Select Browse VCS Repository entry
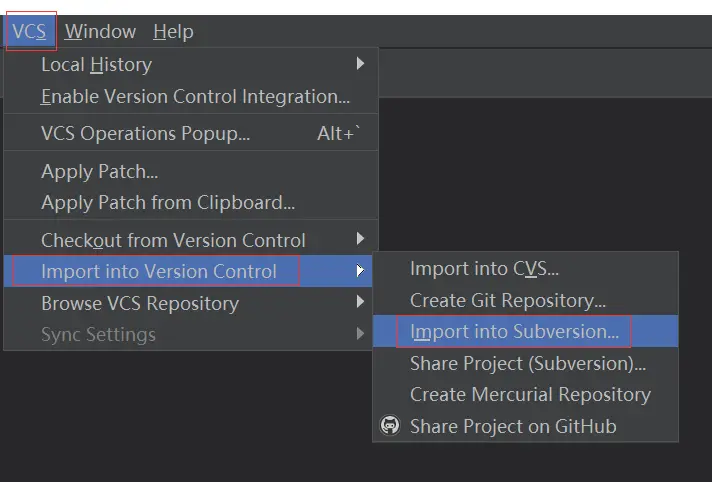The width and height of the screenshot is (712, 482). coord(140,303)
